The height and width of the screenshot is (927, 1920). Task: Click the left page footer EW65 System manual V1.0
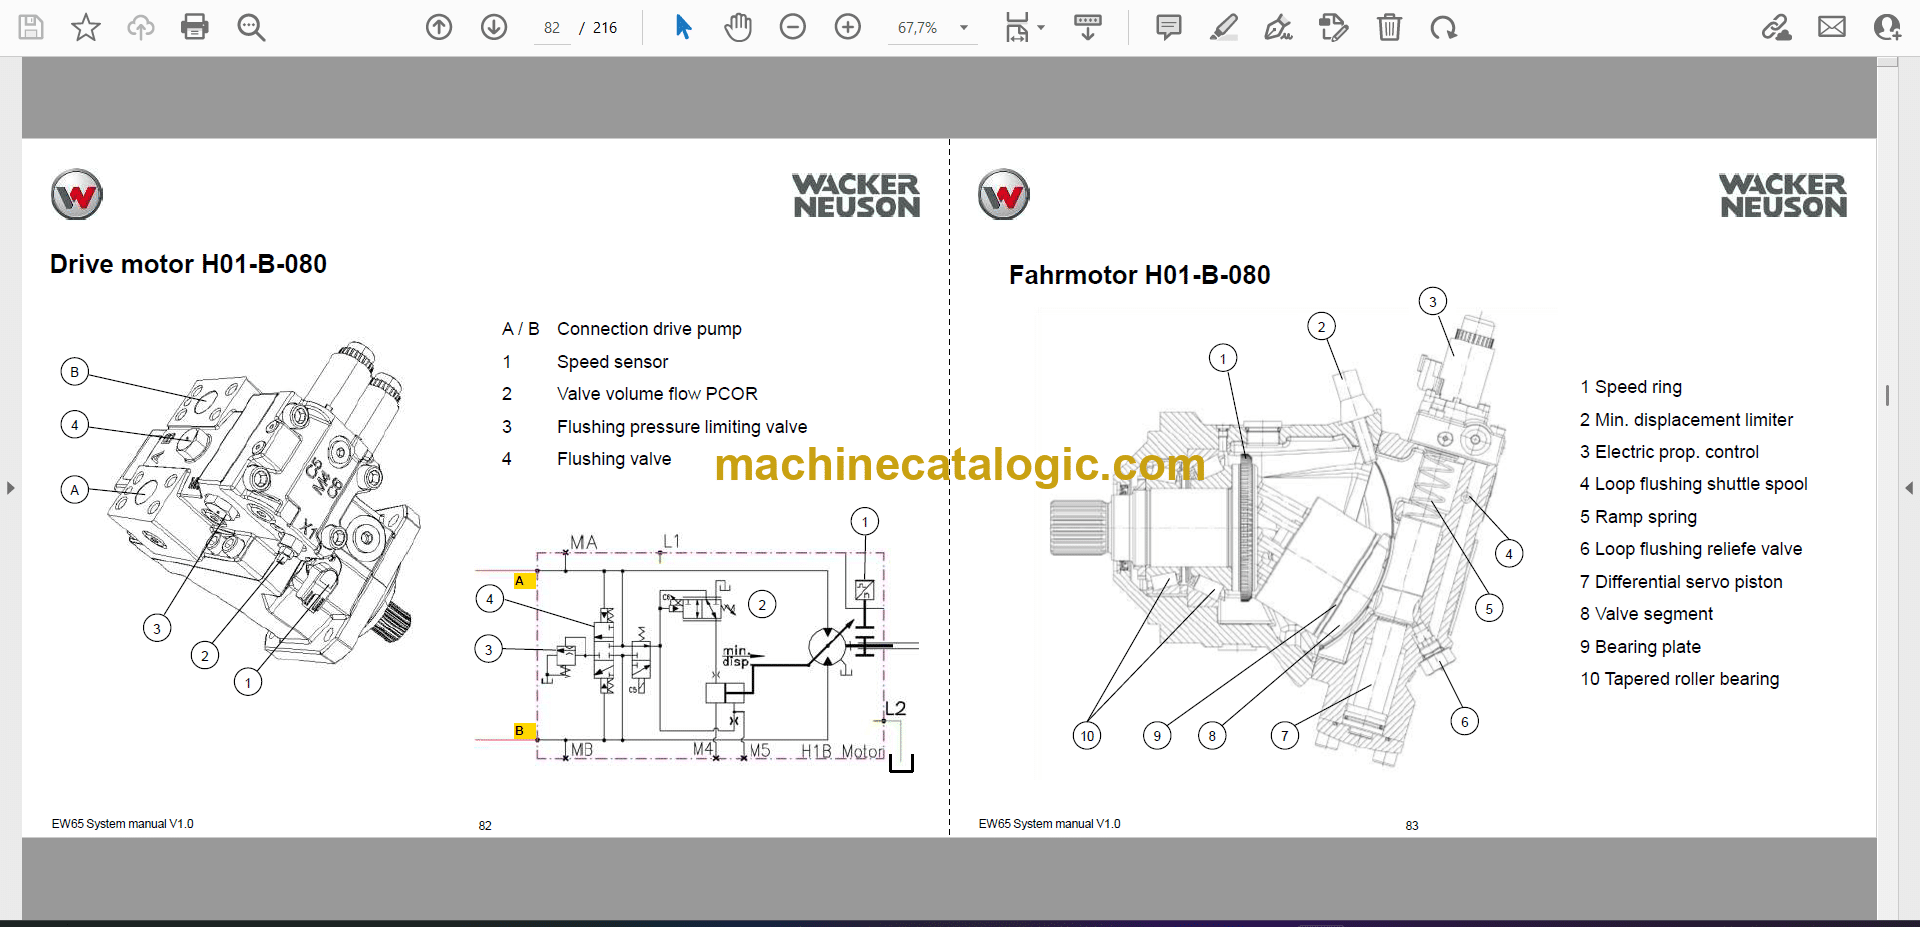[x=122, y=824]
